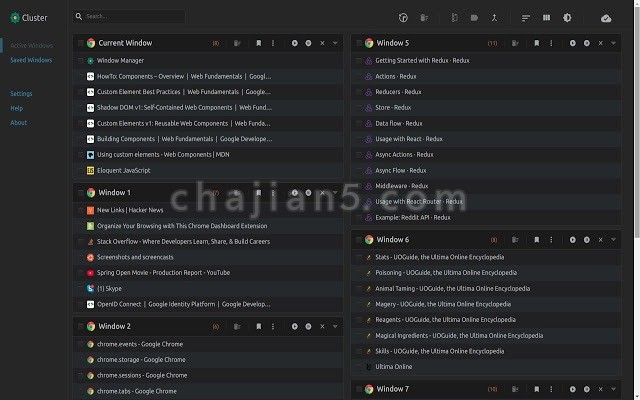Click the Search input field

click(129, 16)
